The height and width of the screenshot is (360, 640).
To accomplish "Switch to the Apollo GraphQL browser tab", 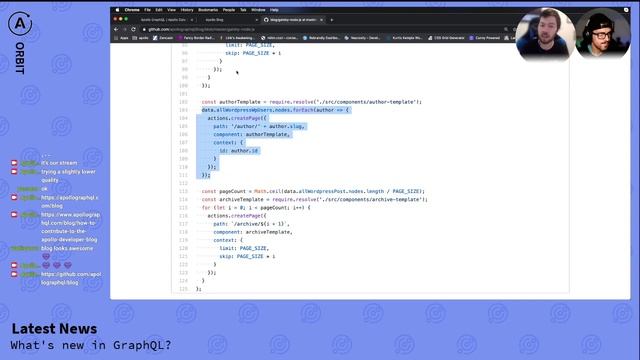I will pos(163,20).
